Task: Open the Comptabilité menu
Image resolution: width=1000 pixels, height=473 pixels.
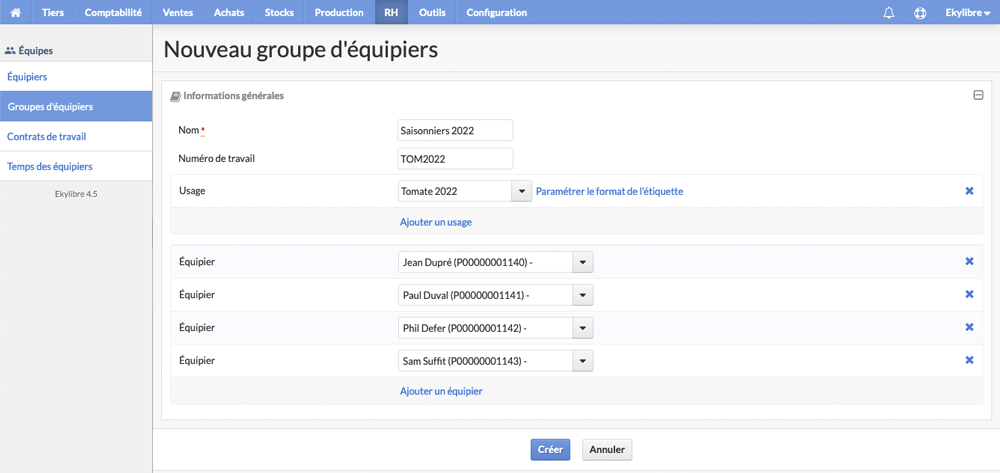Action: (x=113, y=13)
